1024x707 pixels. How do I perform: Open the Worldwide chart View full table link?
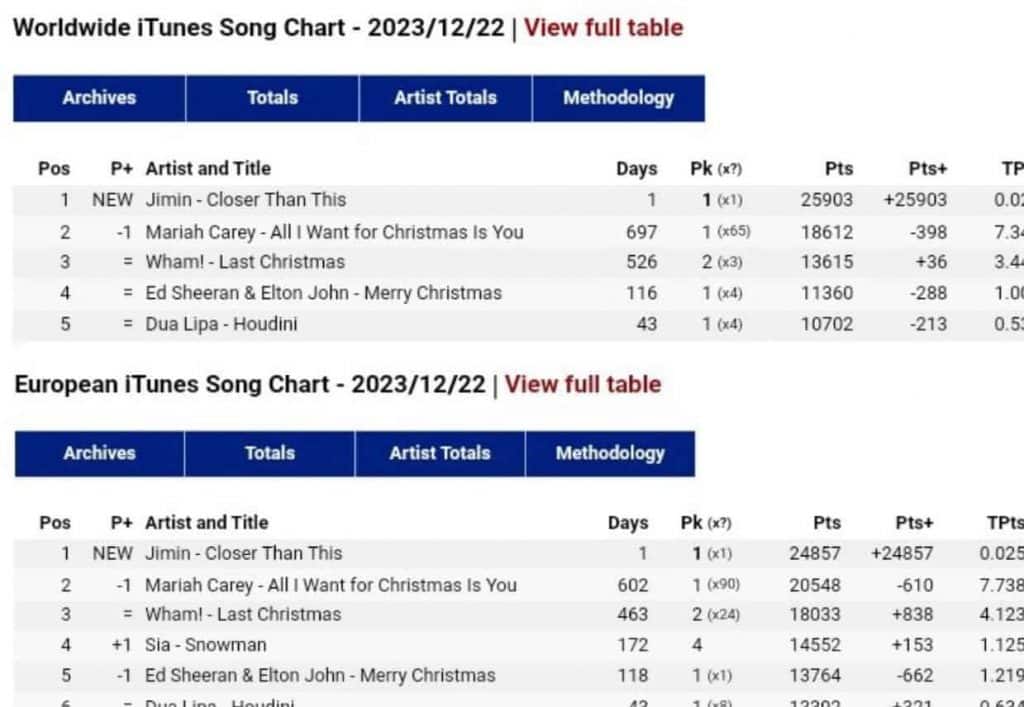pos(603,27)
